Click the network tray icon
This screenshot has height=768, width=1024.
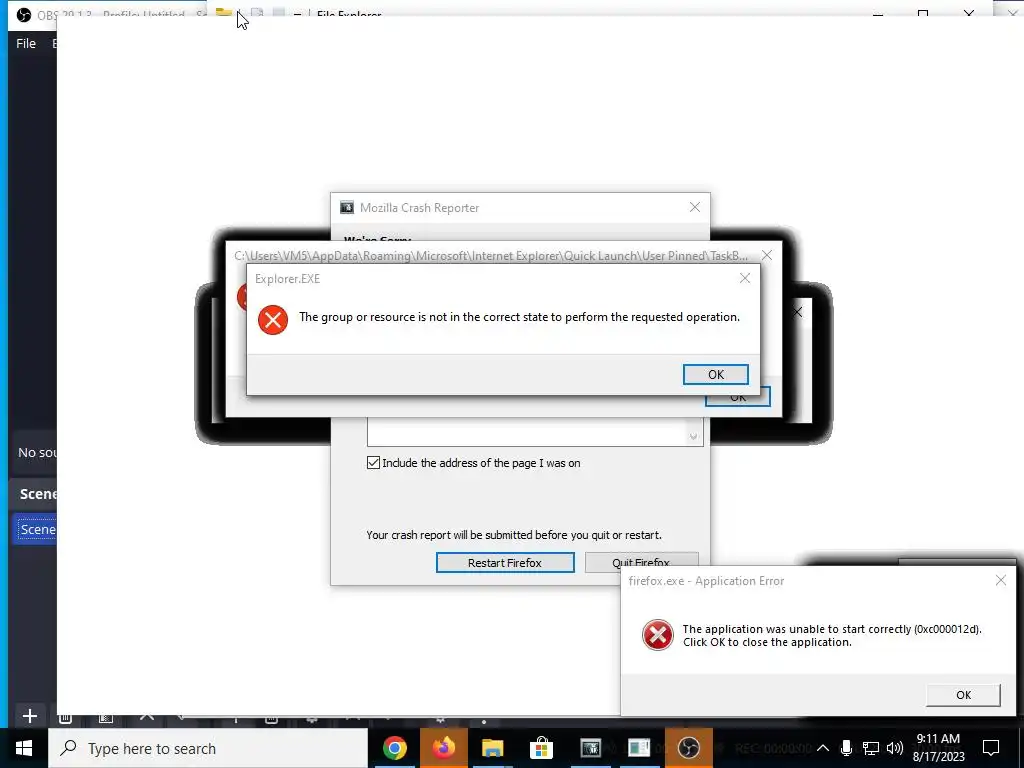[x=871, y=748]
